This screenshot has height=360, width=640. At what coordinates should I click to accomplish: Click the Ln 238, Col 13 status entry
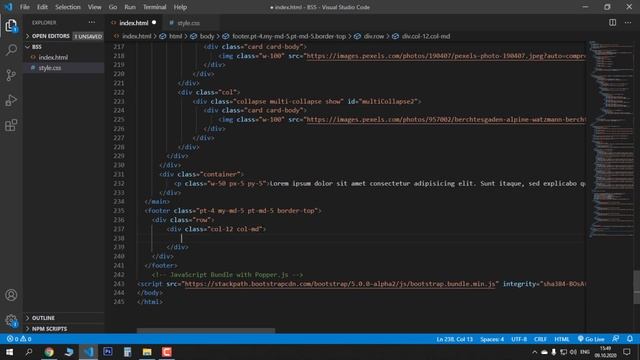pos(454,339)
